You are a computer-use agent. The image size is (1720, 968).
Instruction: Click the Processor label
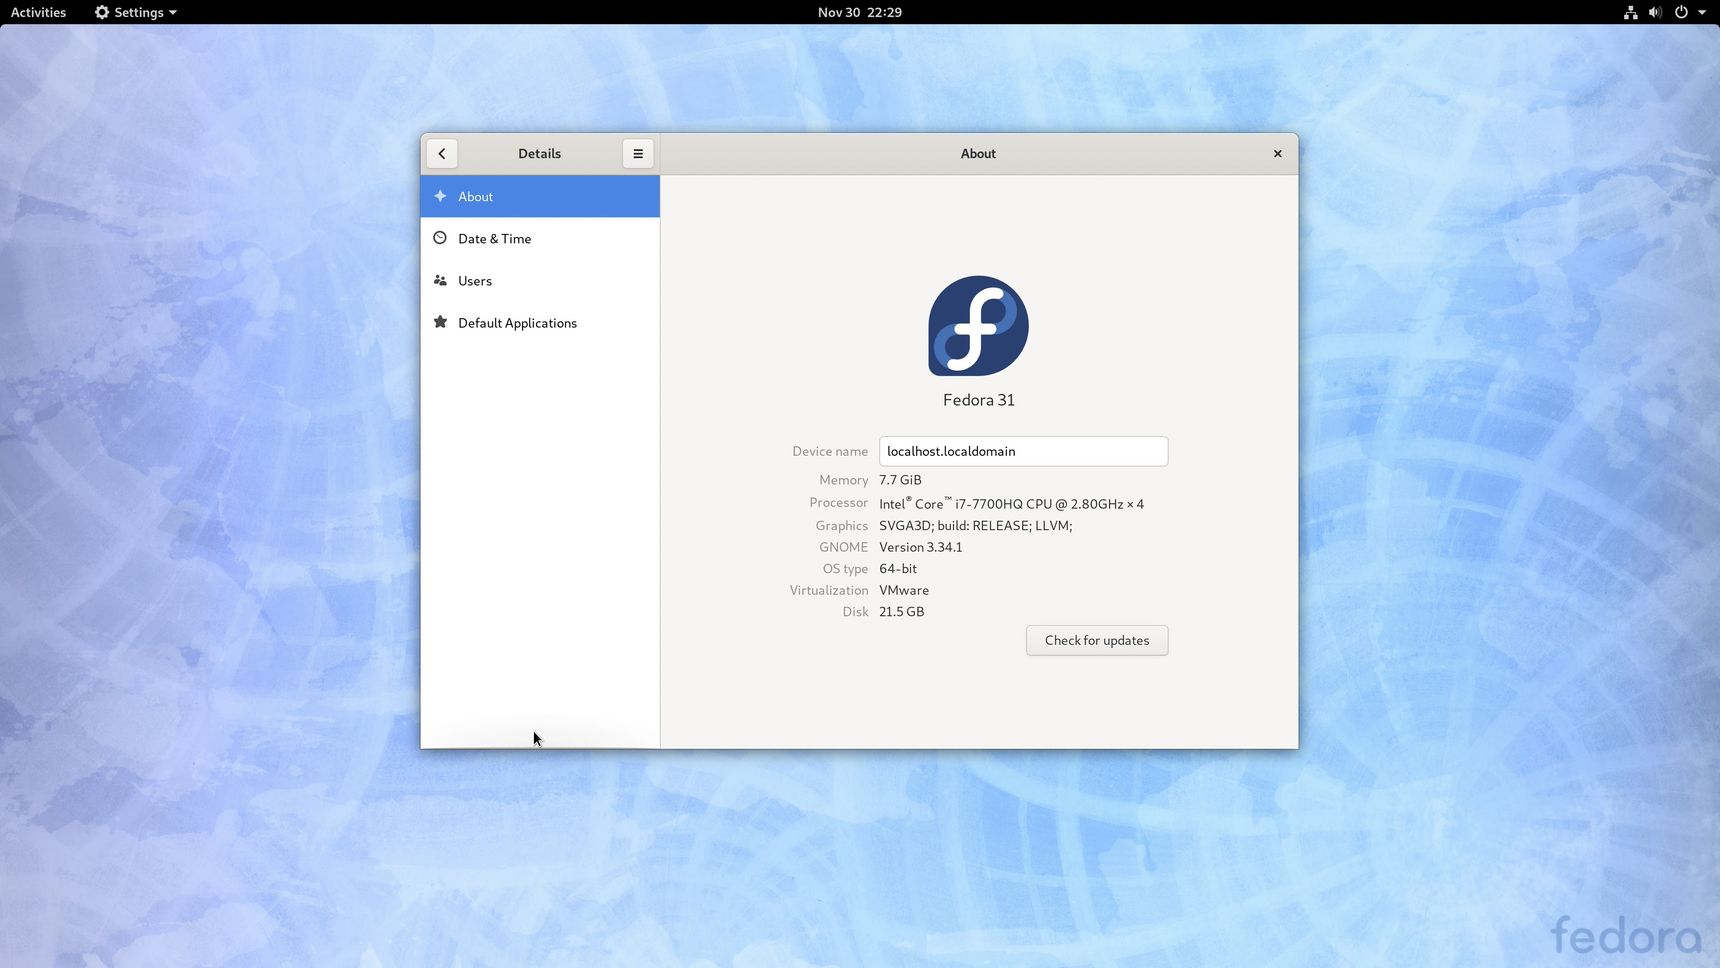pos(838,503)
